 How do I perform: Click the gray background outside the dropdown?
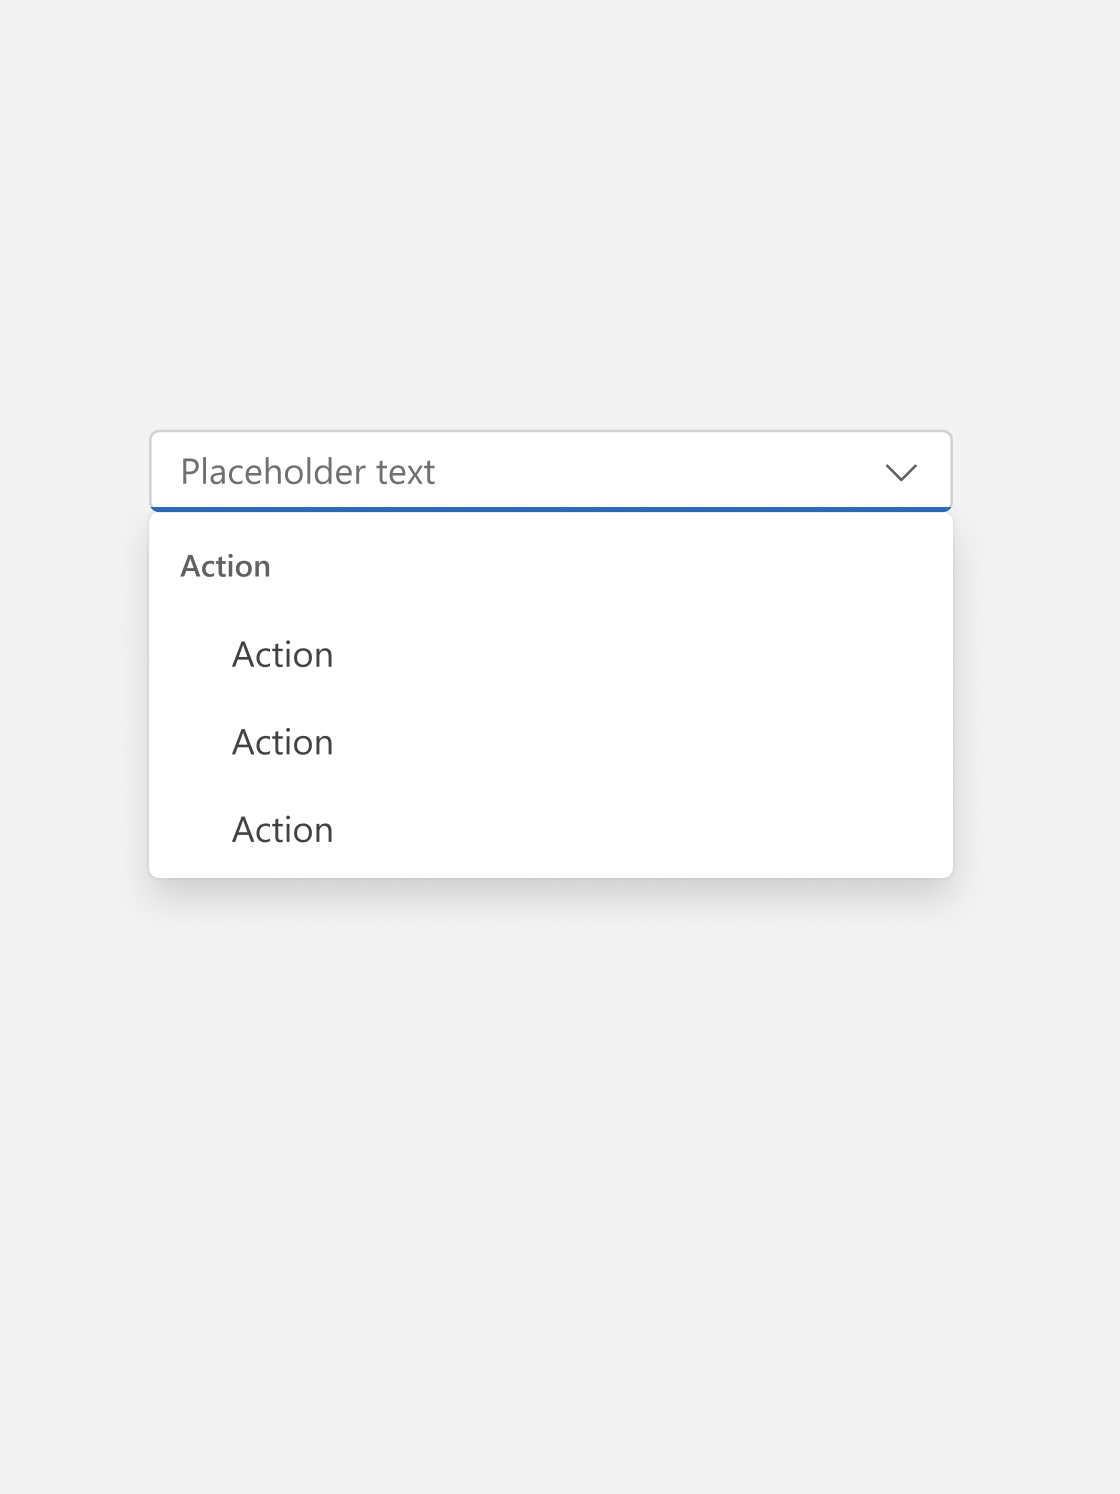click(x=560, y=1150)
